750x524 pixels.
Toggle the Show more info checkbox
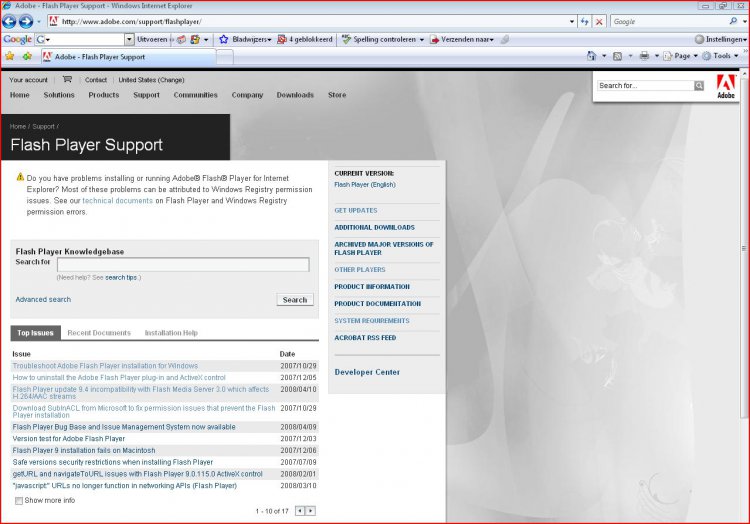click(x=19, y=501)
